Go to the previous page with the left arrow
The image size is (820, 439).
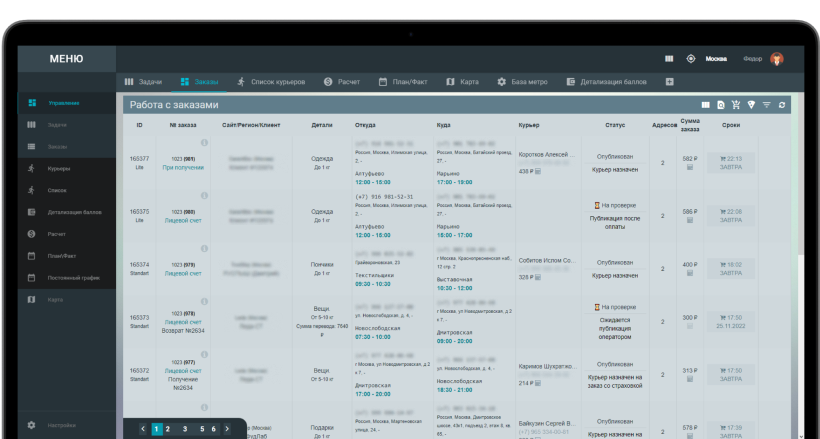[x=143, y=429]
